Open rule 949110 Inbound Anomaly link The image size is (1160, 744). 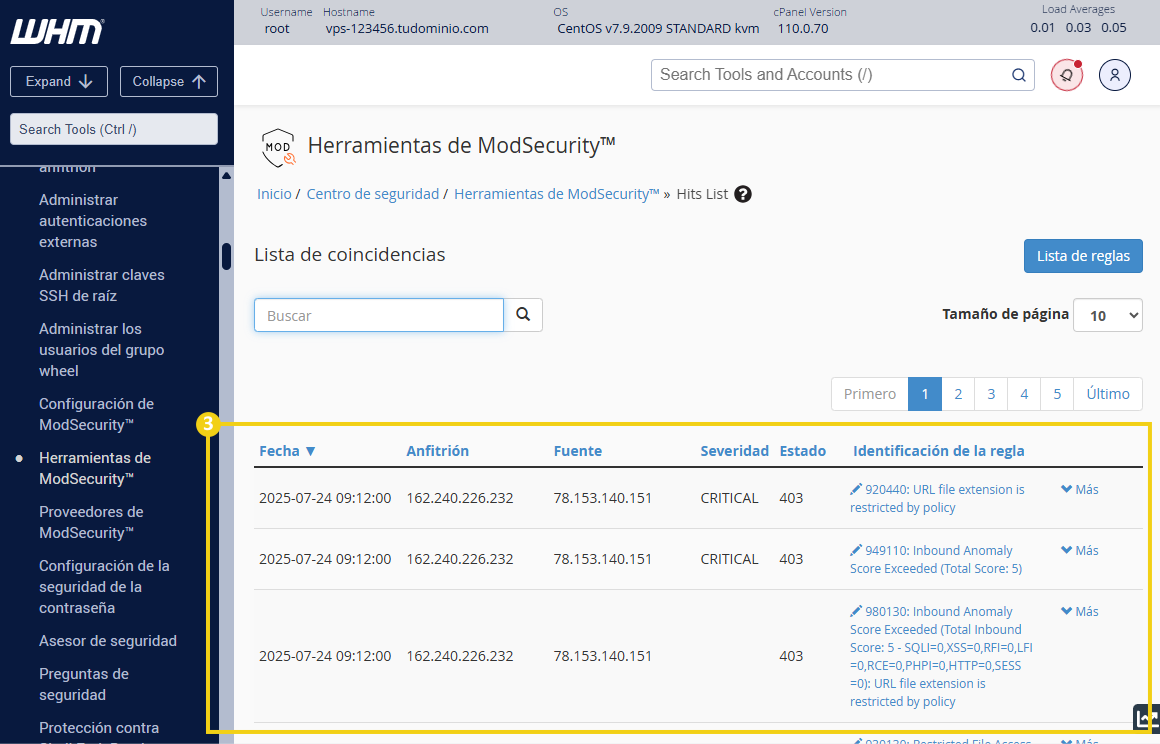pos(936,559)
